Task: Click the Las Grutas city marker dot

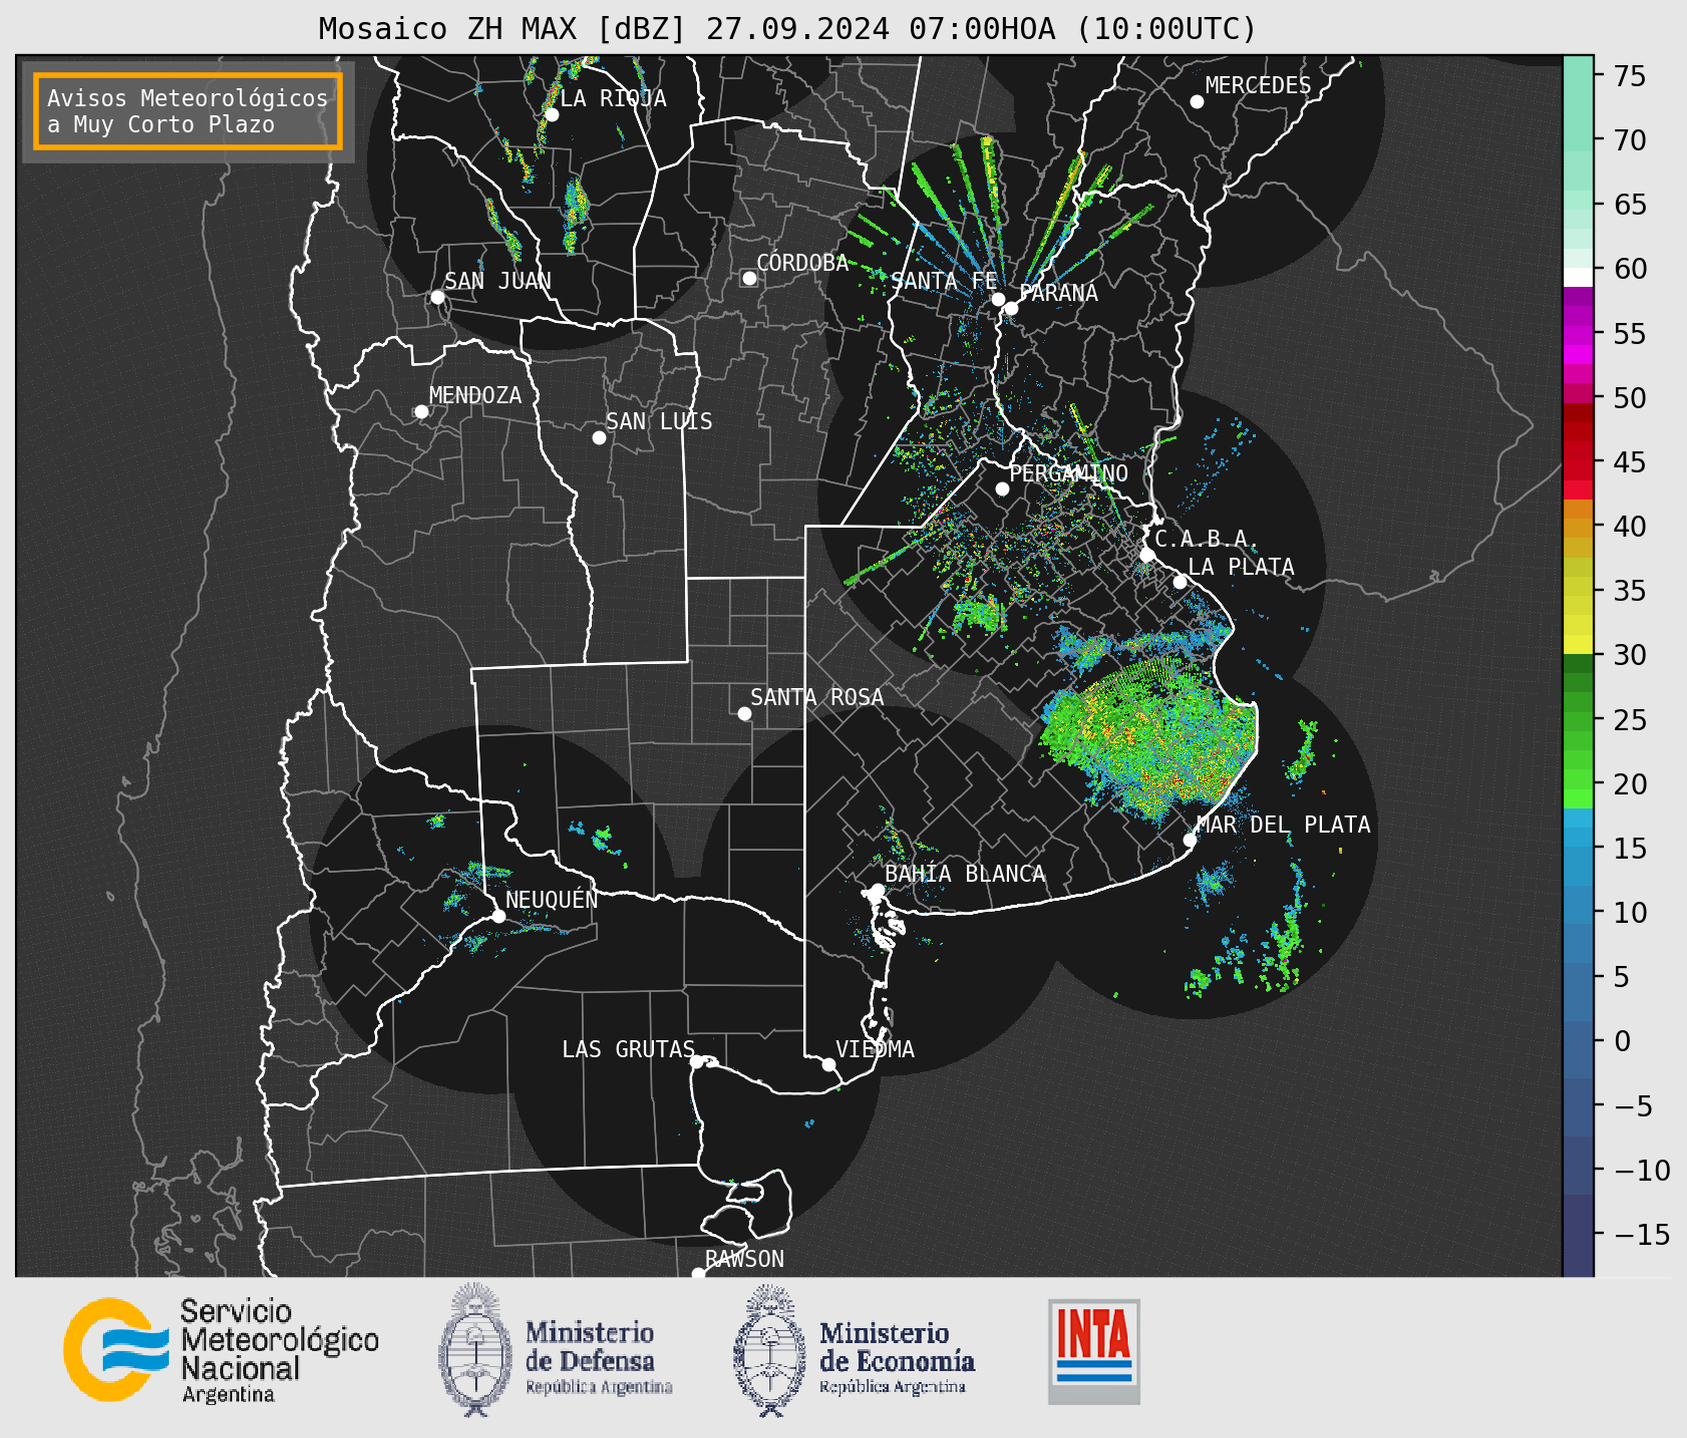Action: 697,1062
